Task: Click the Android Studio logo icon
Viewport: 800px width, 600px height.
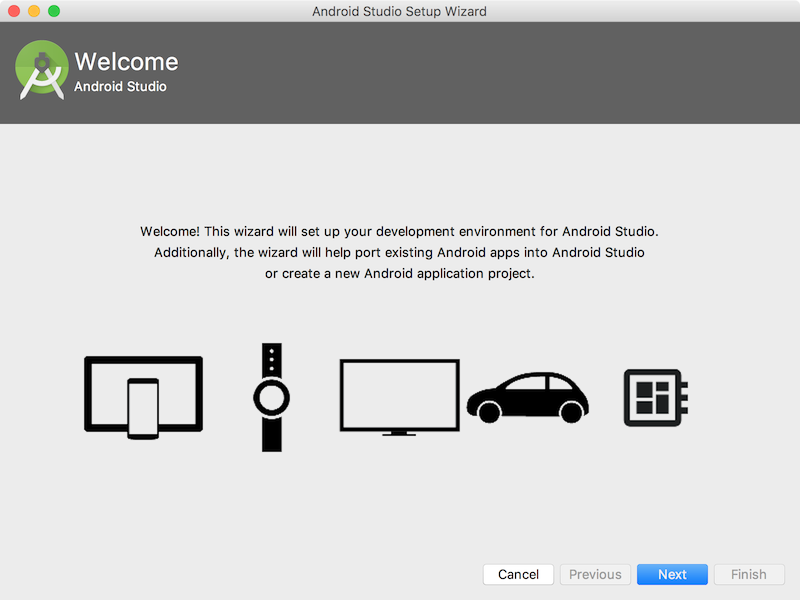Action: [42, 70]
